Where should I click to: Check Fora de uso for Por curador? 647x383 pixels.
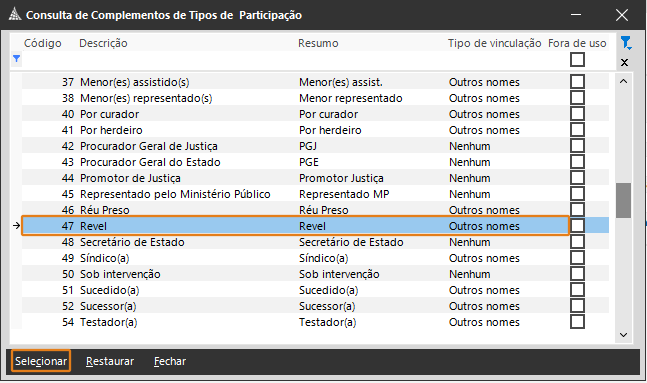pos(577,113)
